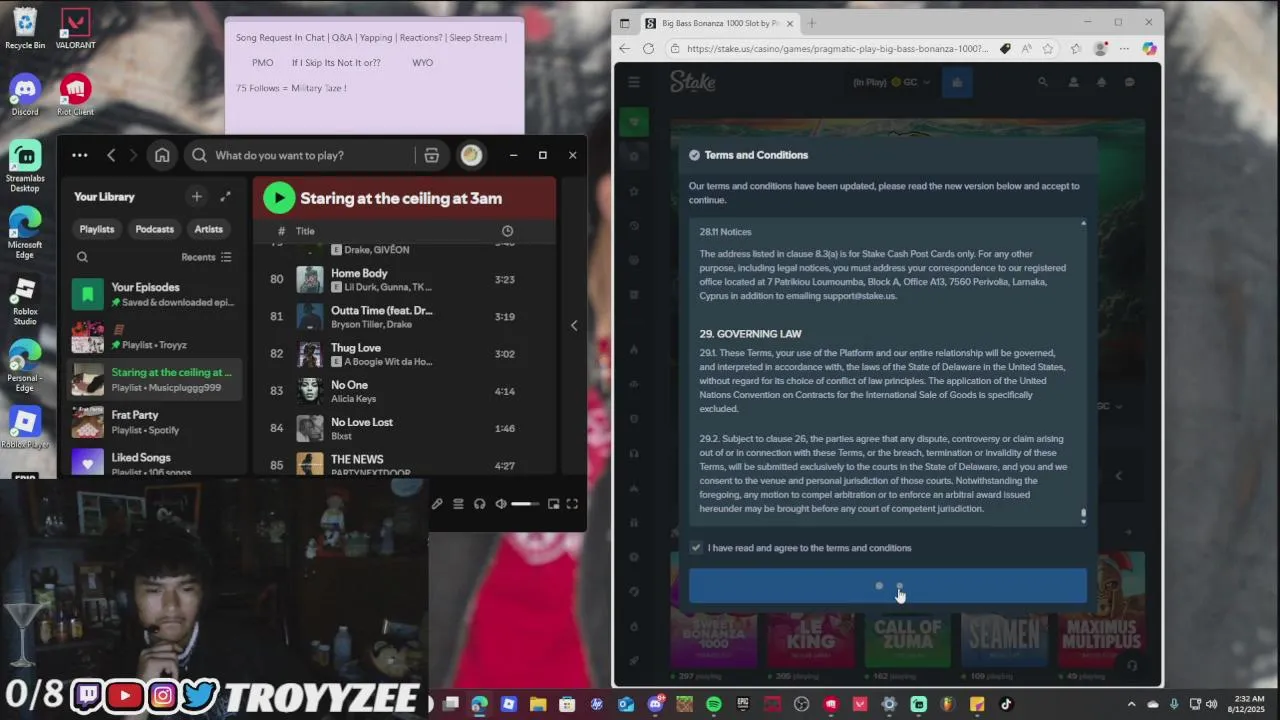Filter library by Playlists

pyautogui.click(x=97, y=229)
